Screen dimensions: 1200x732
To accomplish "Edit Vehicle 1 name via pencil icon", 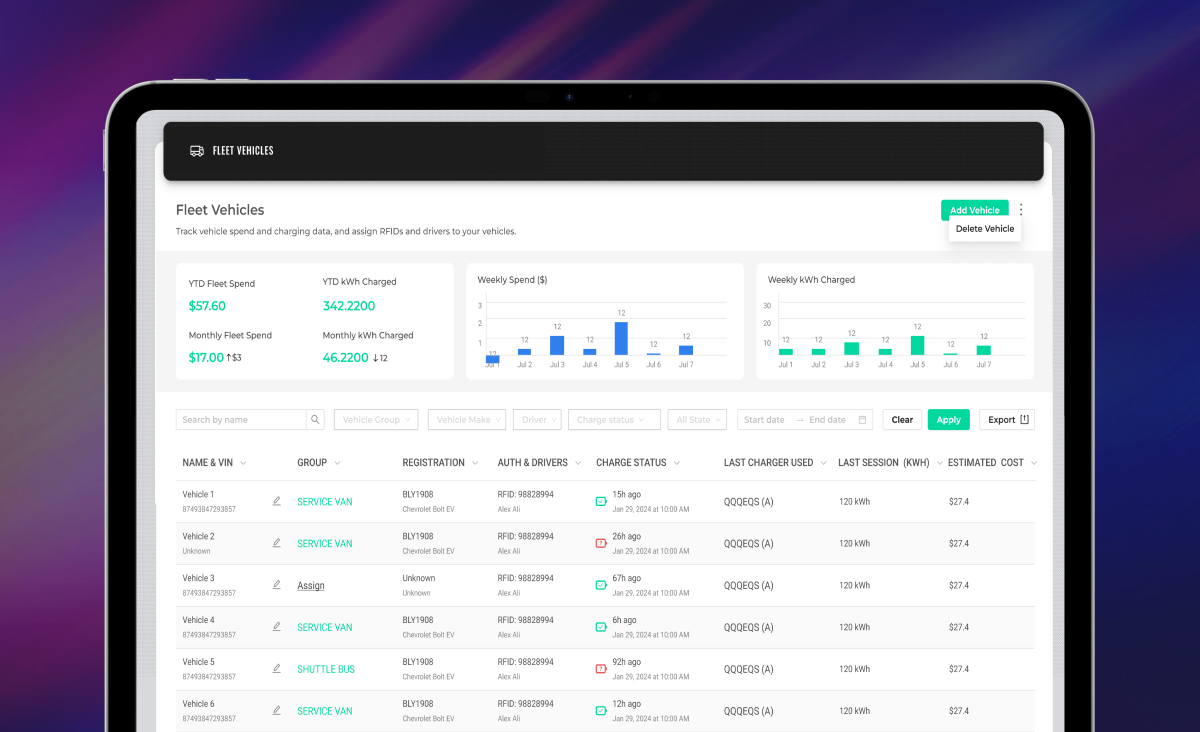I will (x=277, y=501).
